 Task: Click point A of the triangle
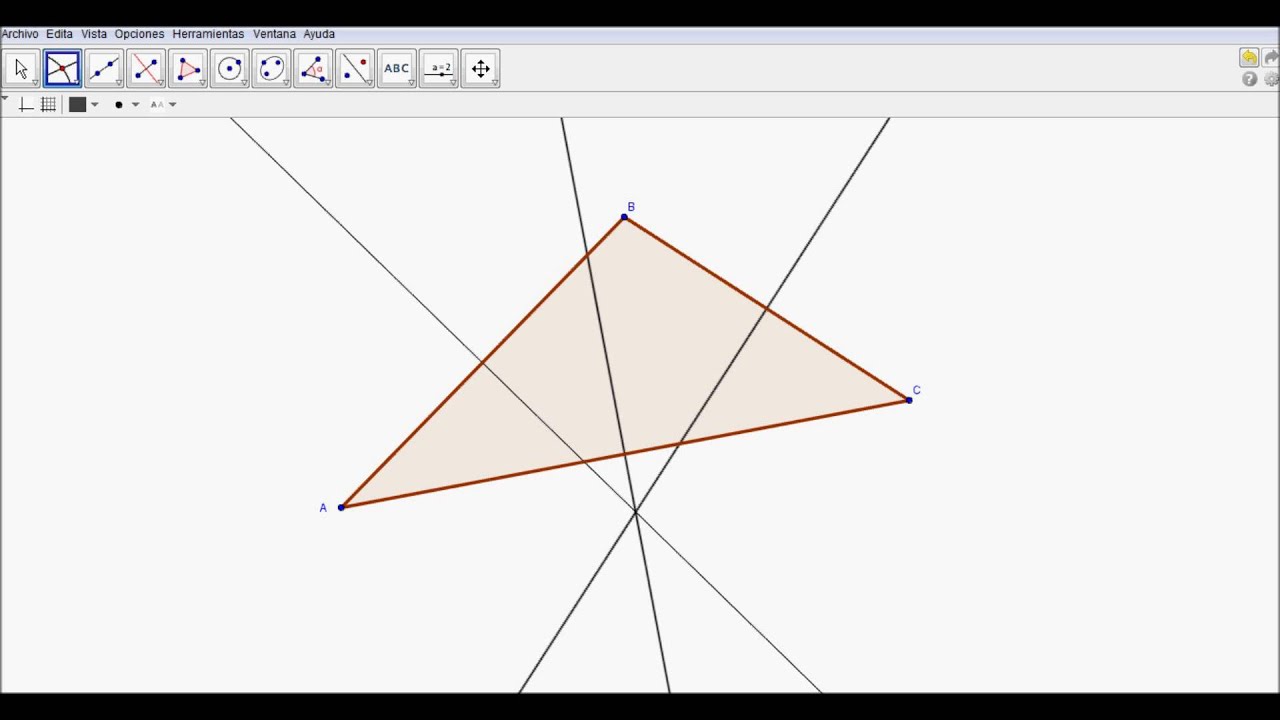point(341,507)
